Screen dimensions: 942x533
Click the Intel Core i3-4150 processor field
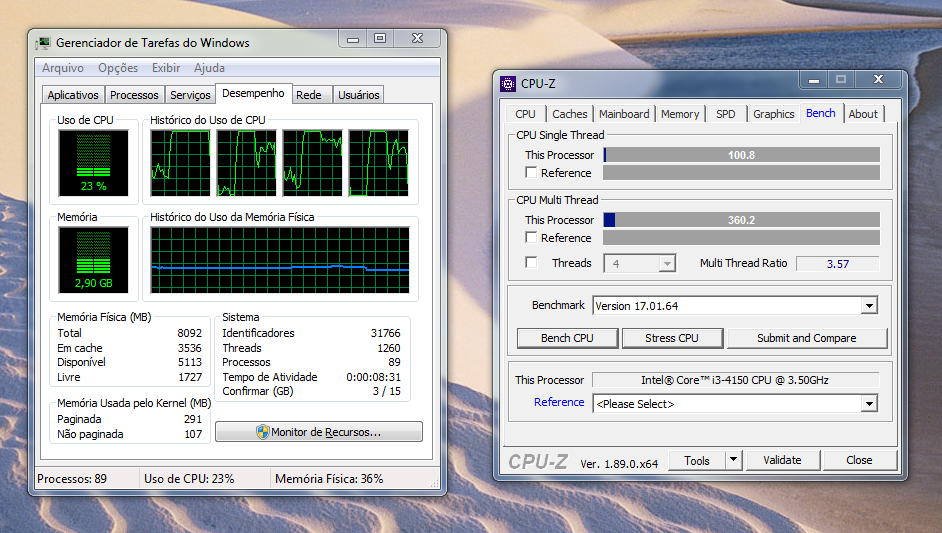[735, 380]
